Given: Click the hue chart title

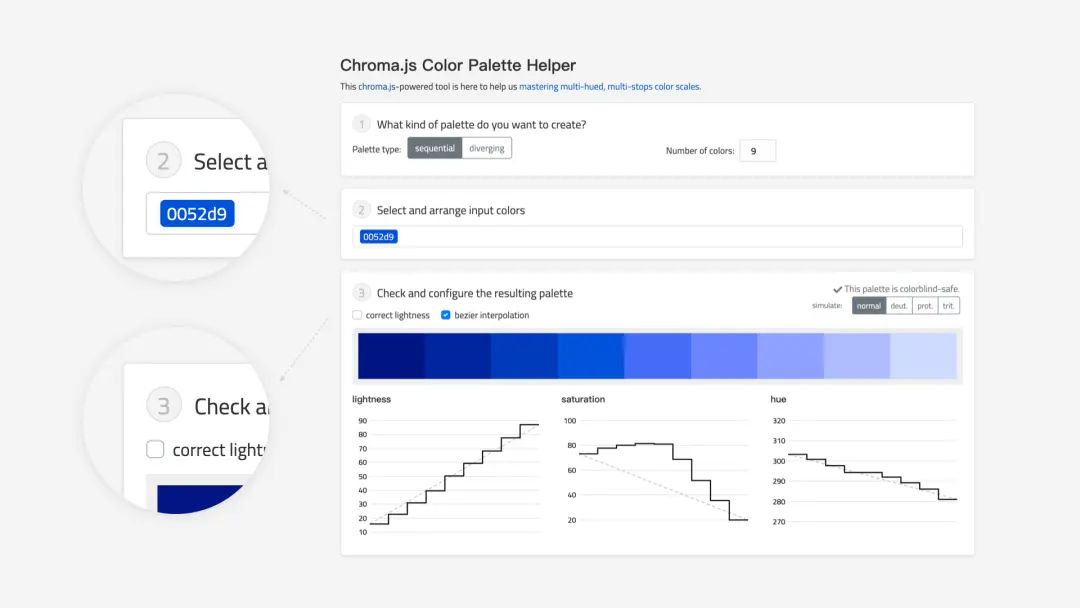Looking at the screenshot, I should (x=778, y=399).
